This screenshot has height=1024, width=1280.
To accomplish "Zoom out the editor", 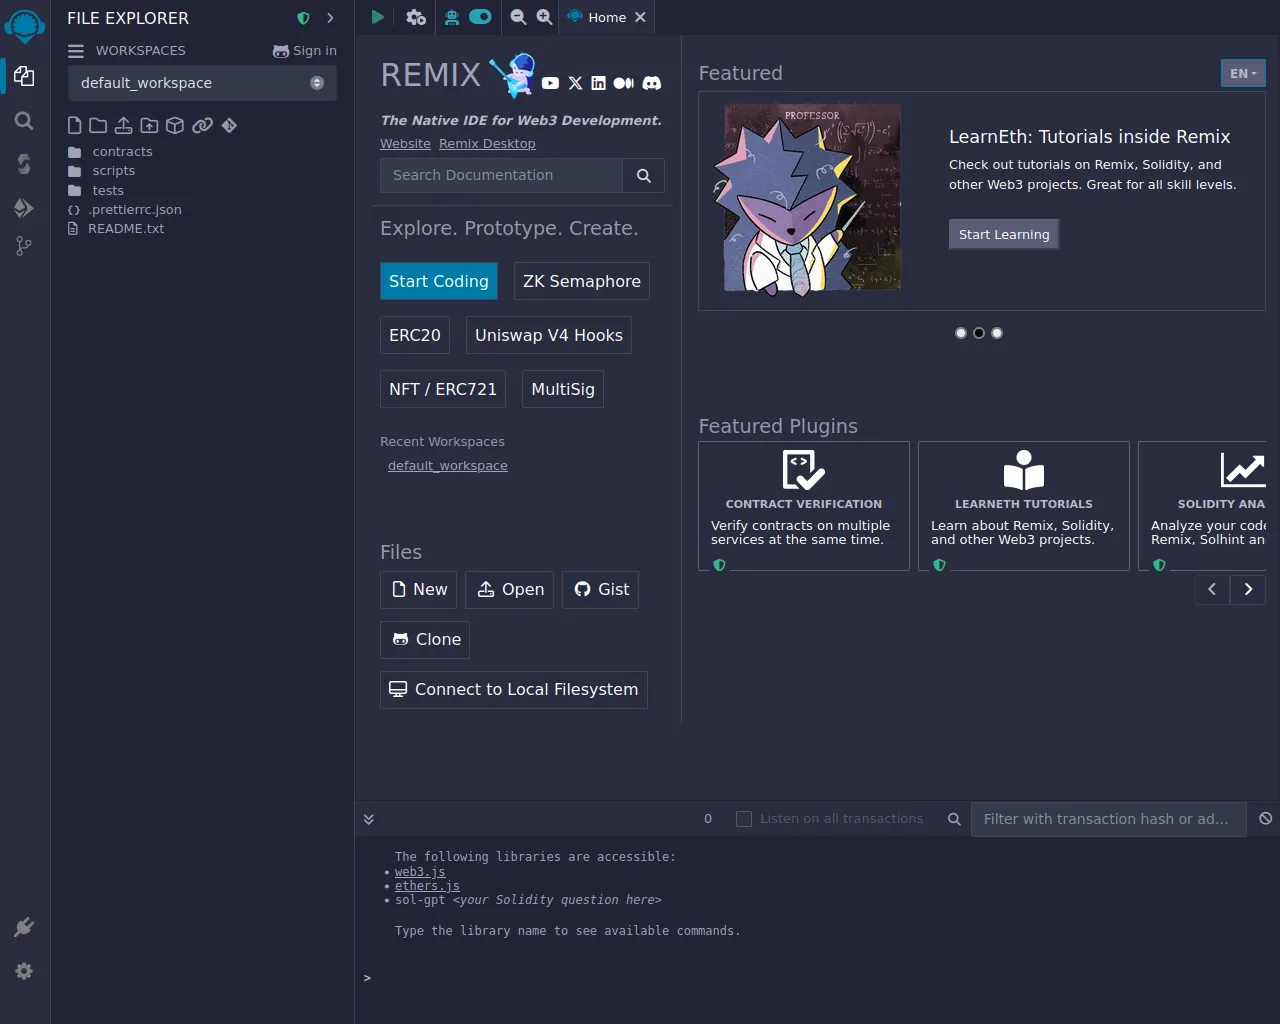I will click(x=518, y=17).
